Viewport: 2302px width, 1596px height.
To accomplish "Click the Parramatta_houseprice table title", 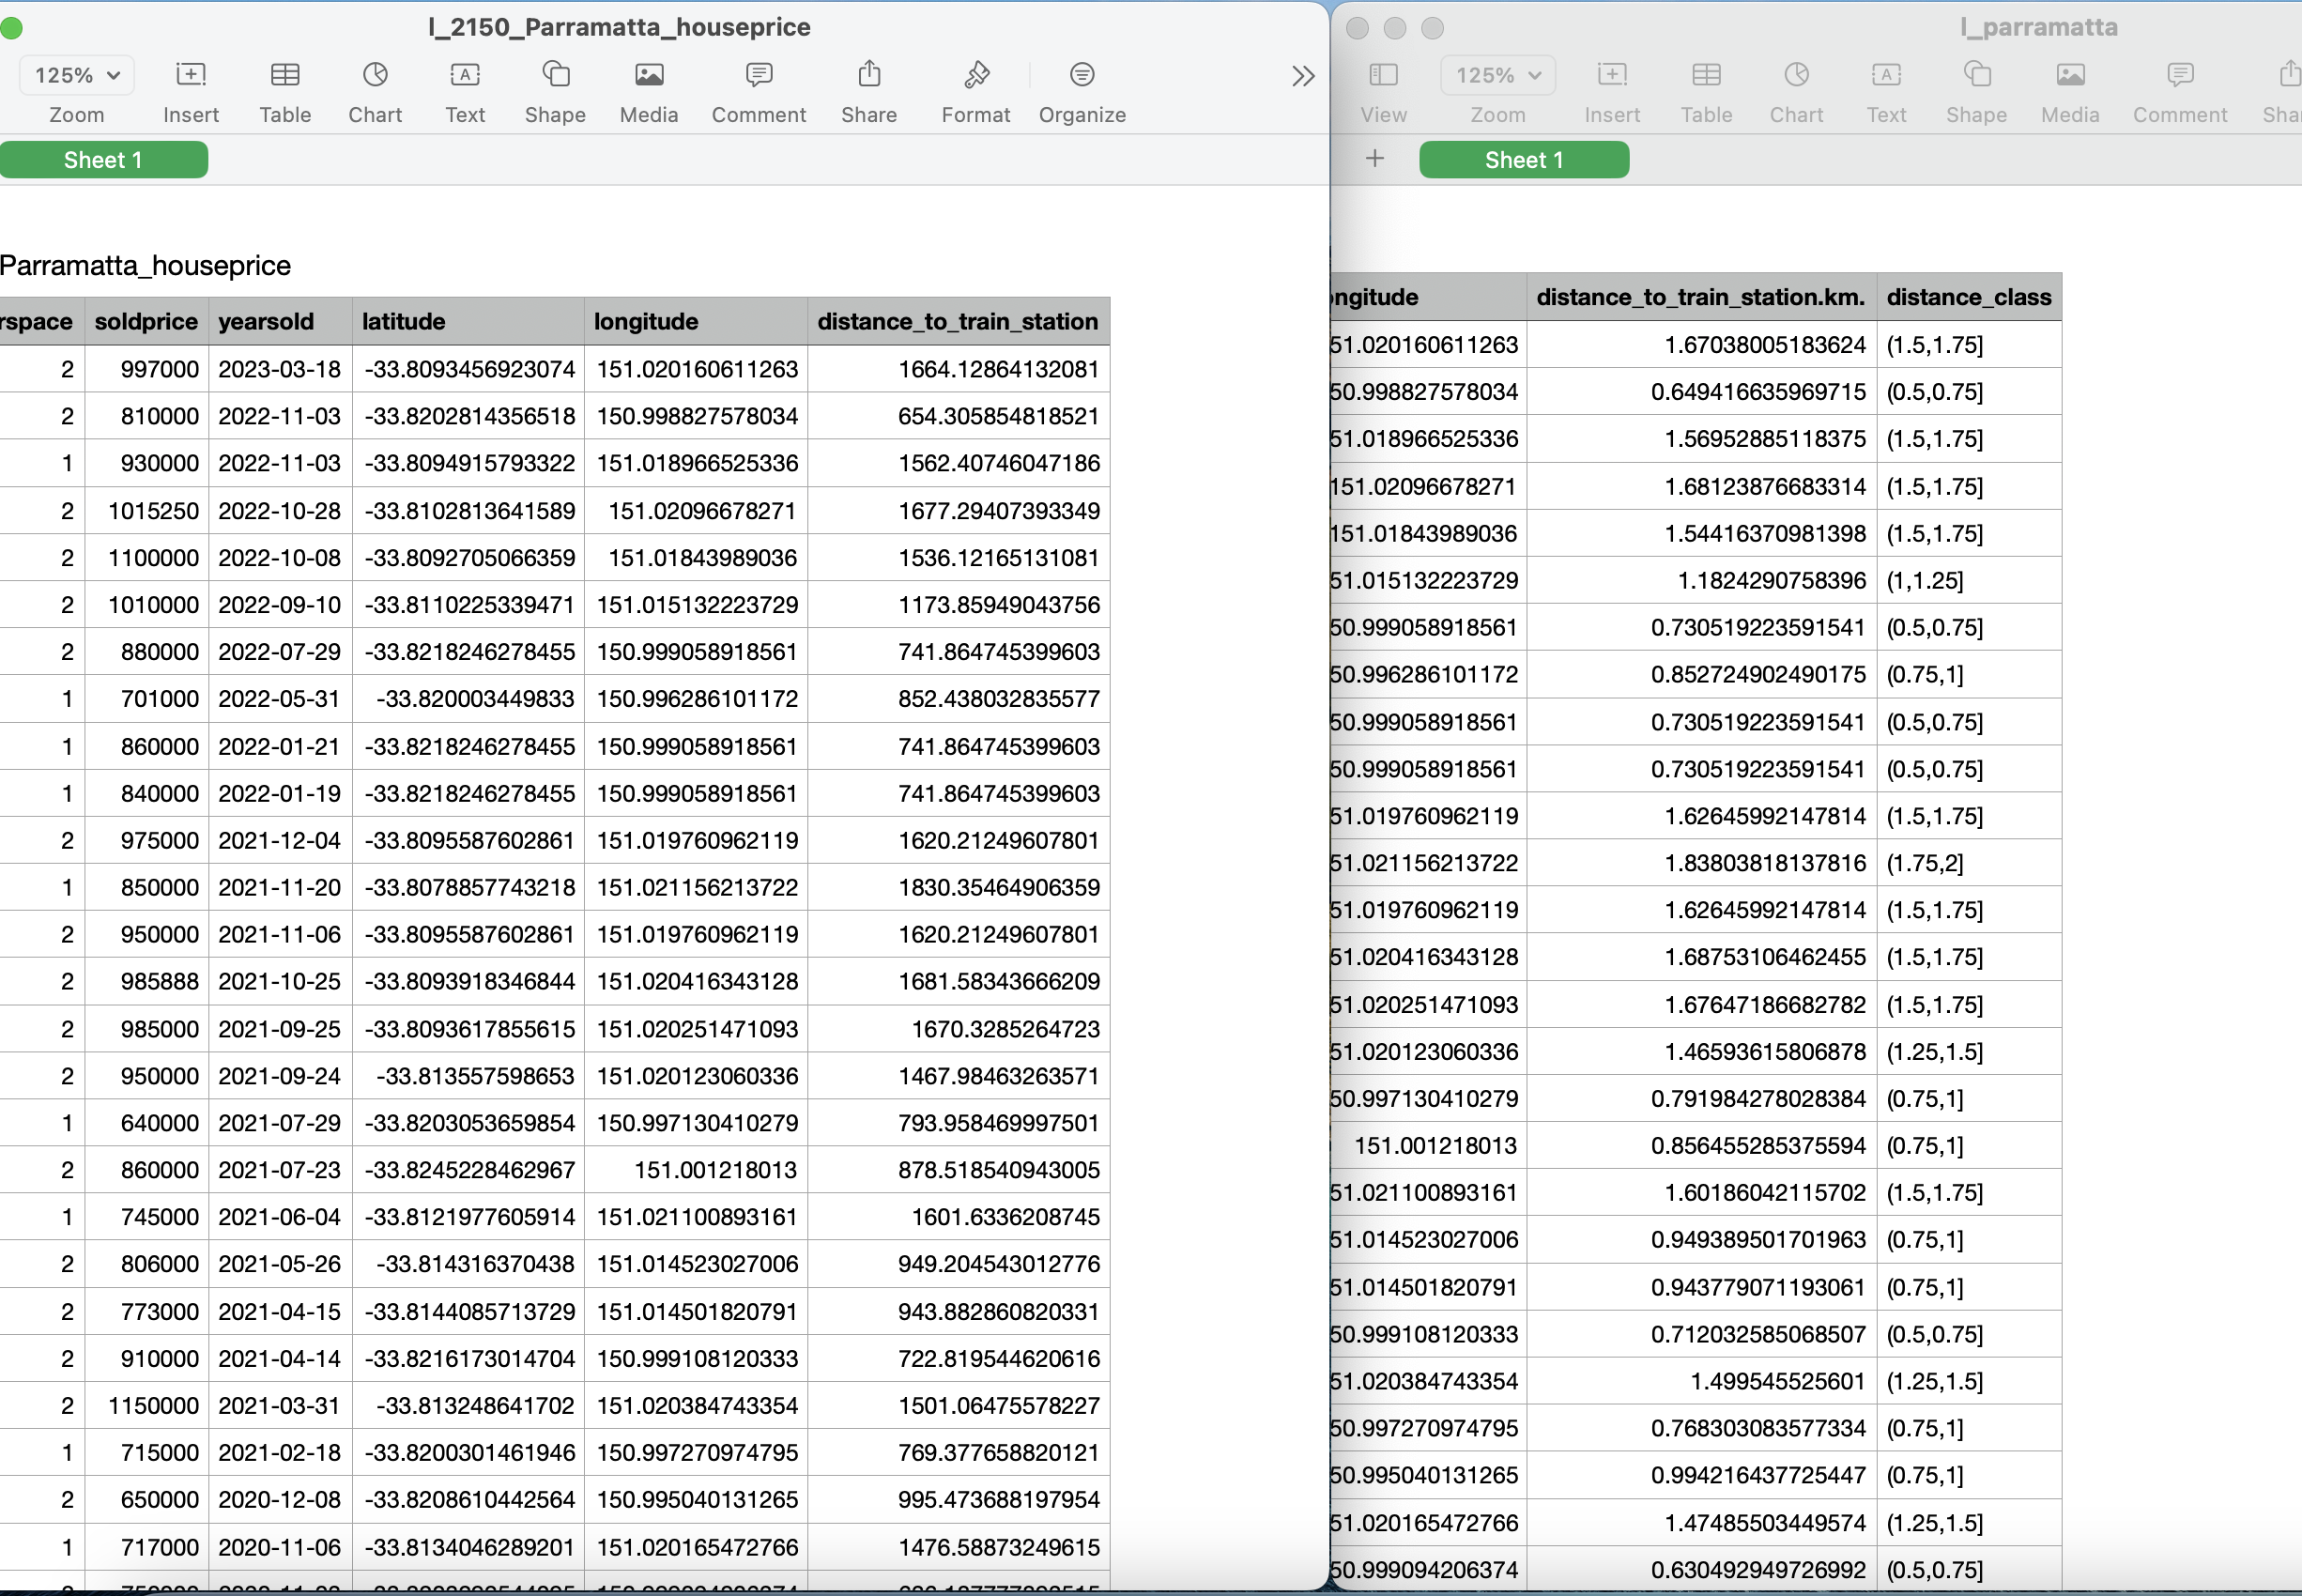I will tap(145, 266).
